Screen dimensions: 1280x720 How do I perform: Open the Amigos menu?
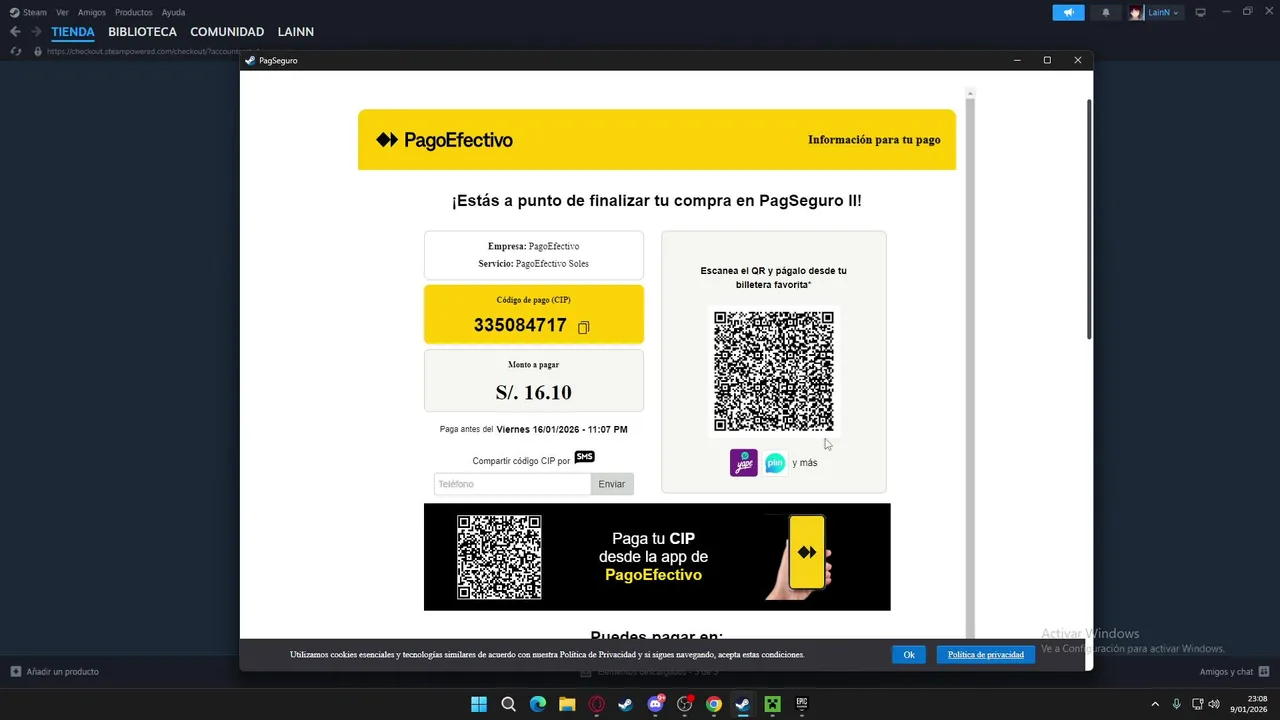coord(92,12)
